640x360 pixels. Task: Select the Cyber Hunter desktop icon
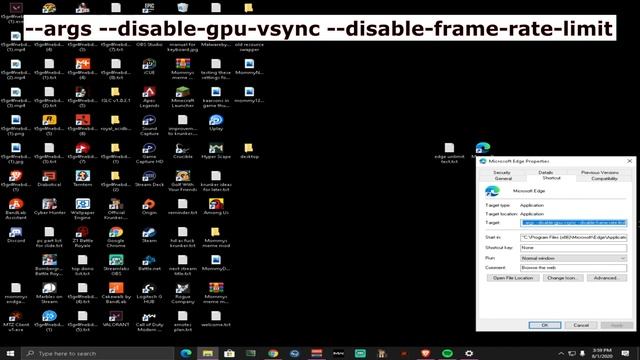pyautogui.click(x=49, y=207)
